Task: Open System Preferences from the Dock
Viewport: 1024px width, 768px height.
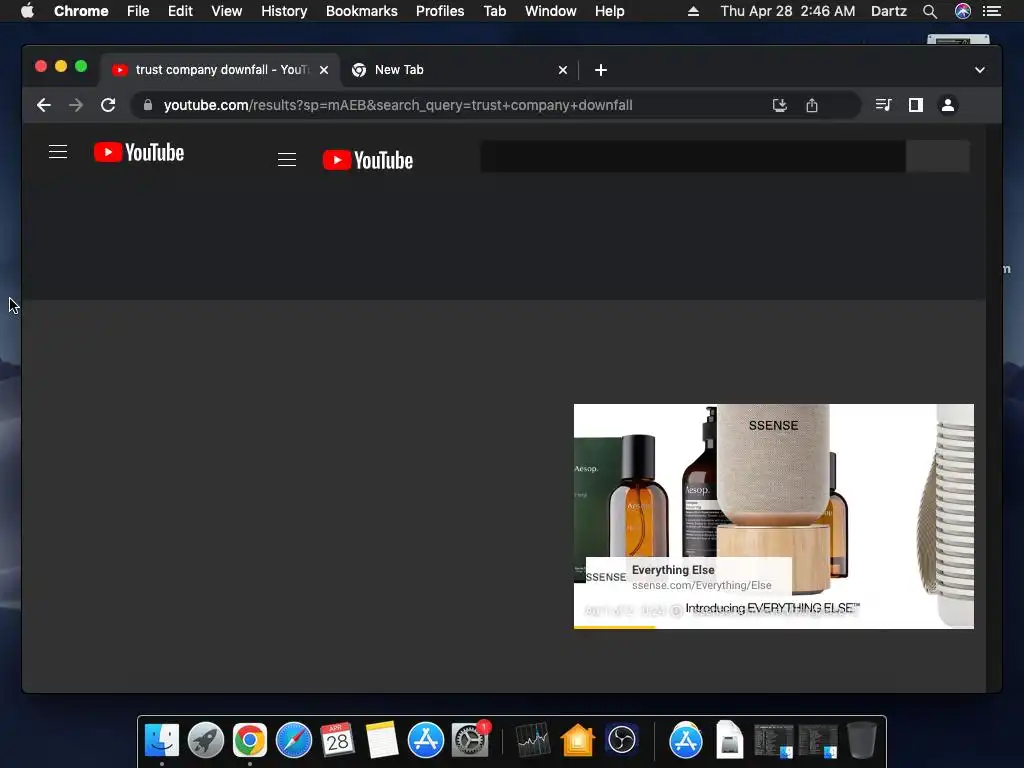Action: (470, 740)
